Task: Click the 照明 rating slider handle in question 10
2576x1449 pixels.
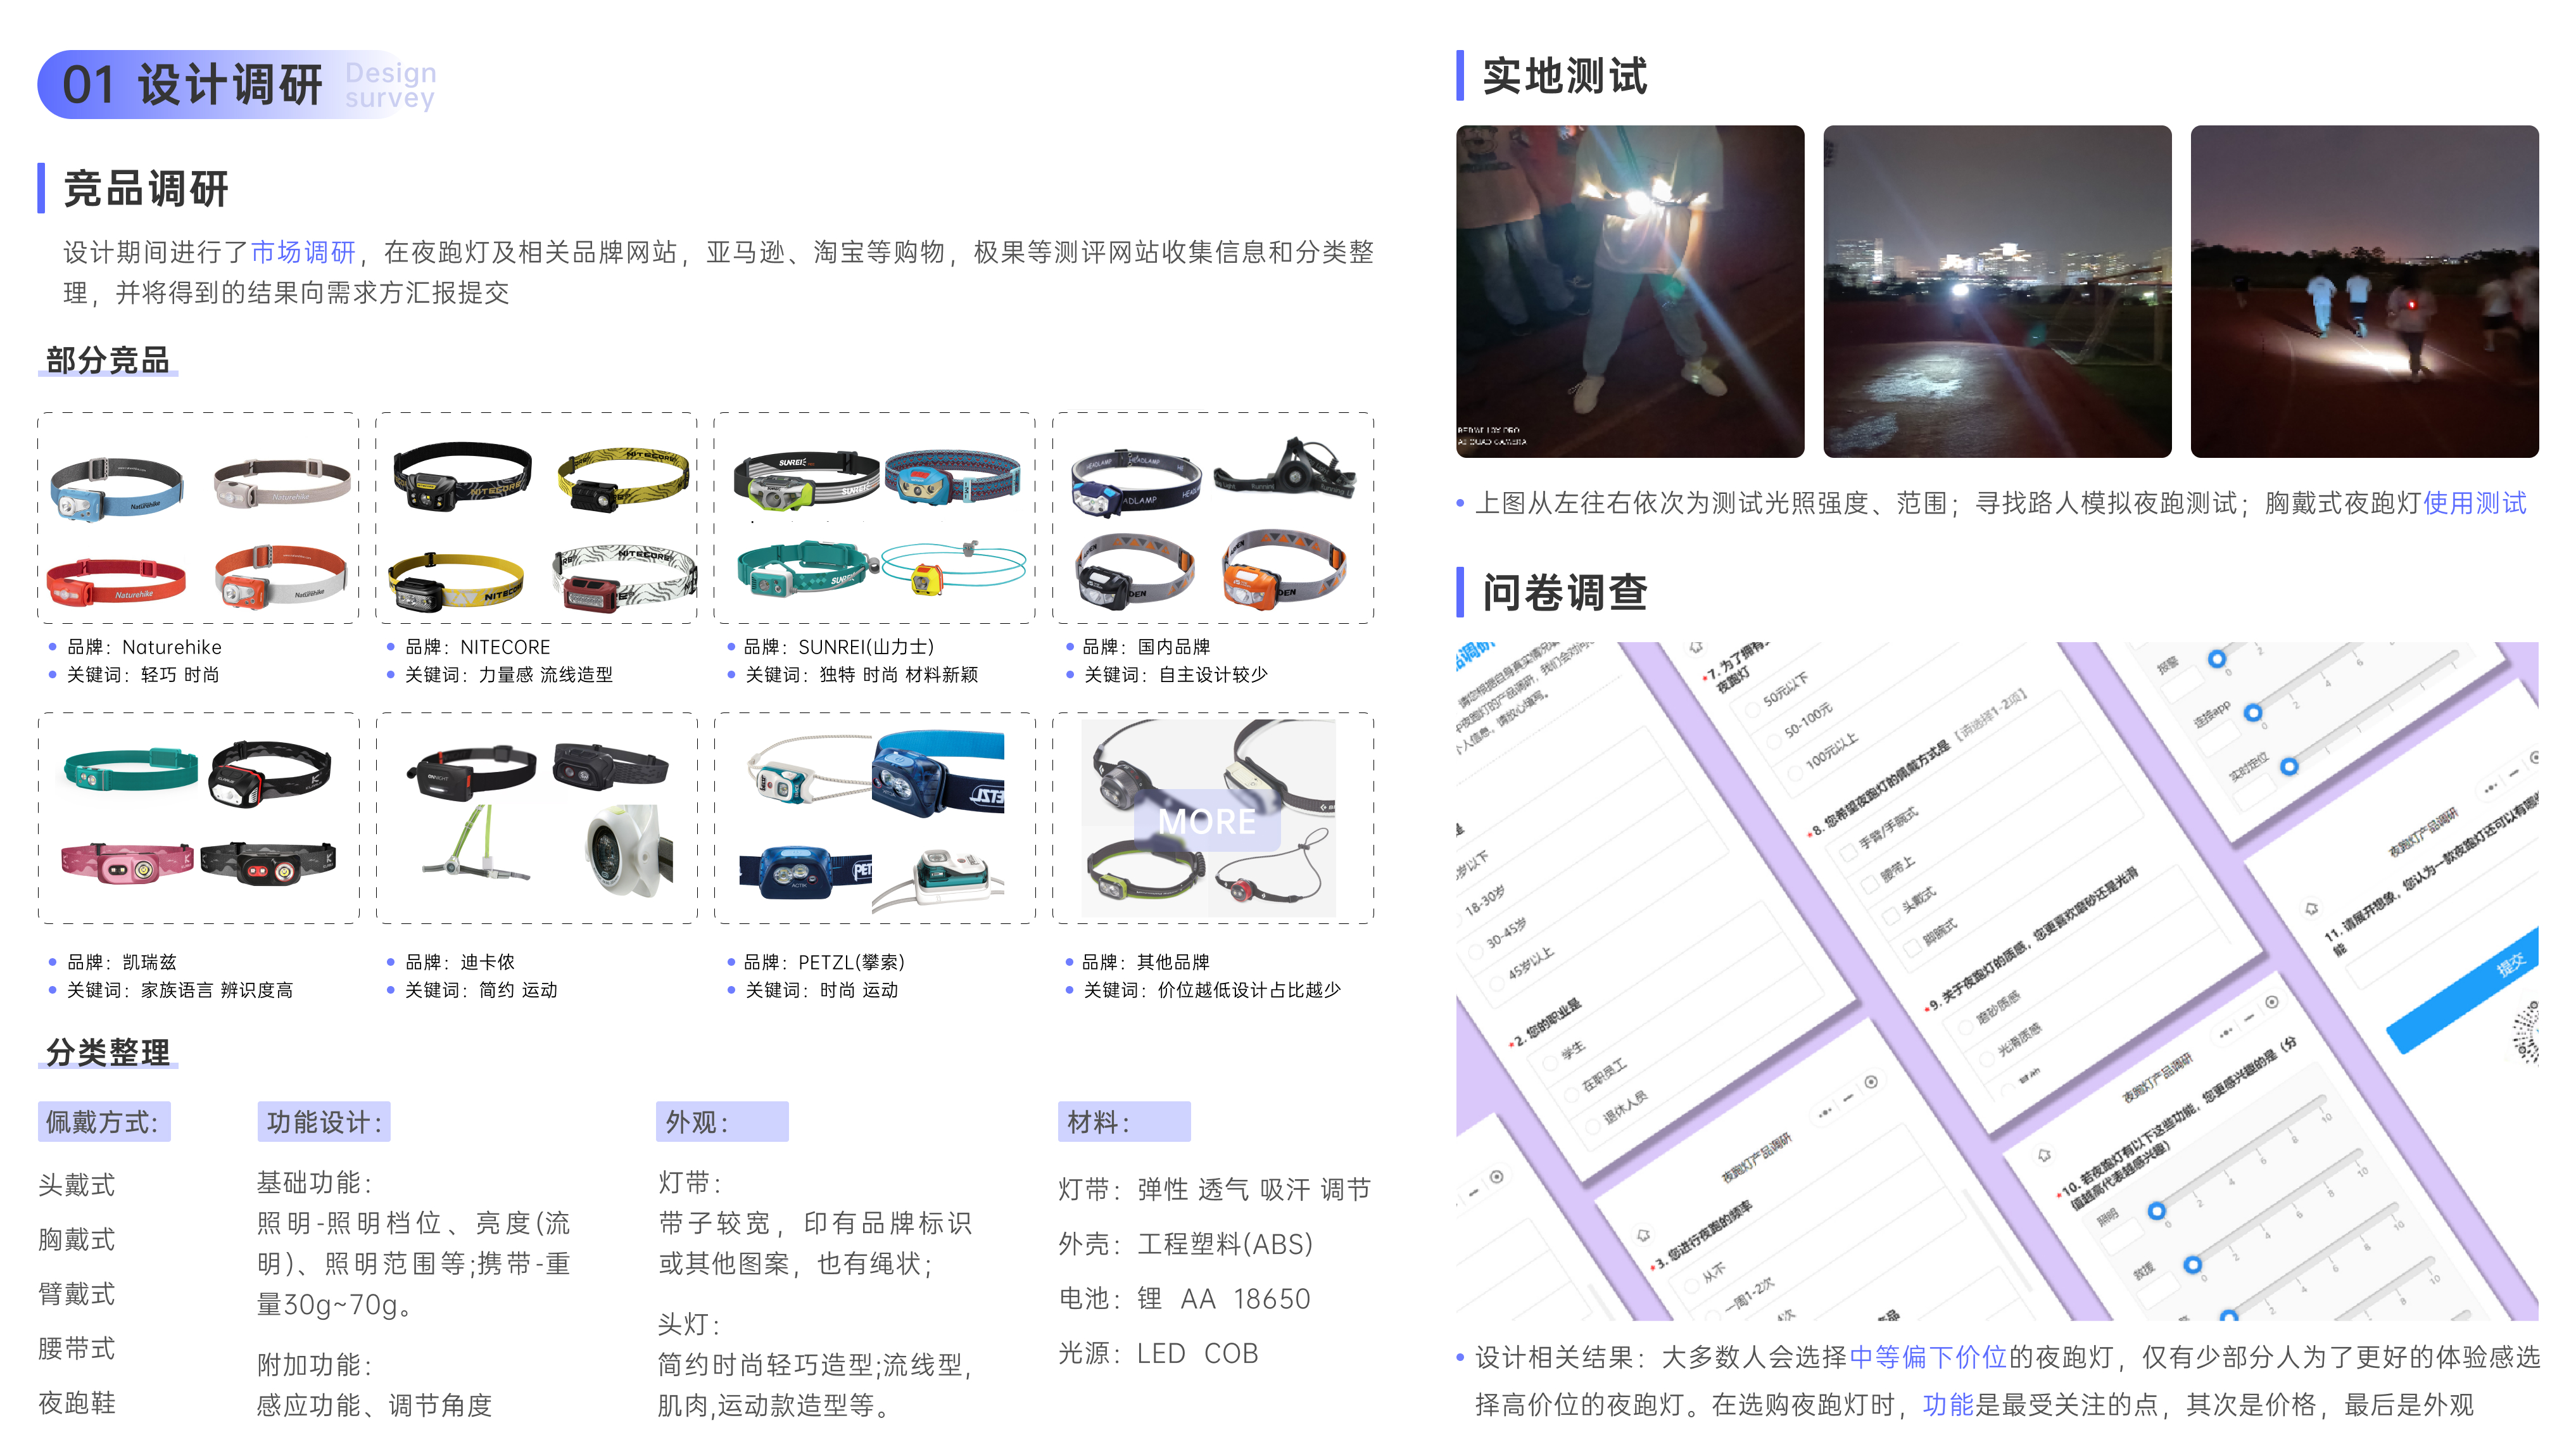Action: click(2157, 1213)
